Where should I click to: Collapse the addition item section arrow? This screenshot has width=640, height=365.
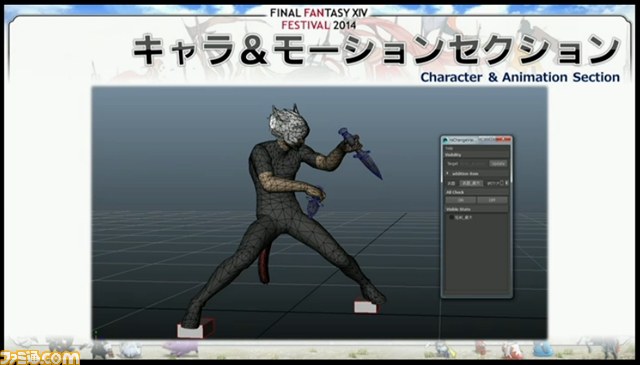coord(447,173)
